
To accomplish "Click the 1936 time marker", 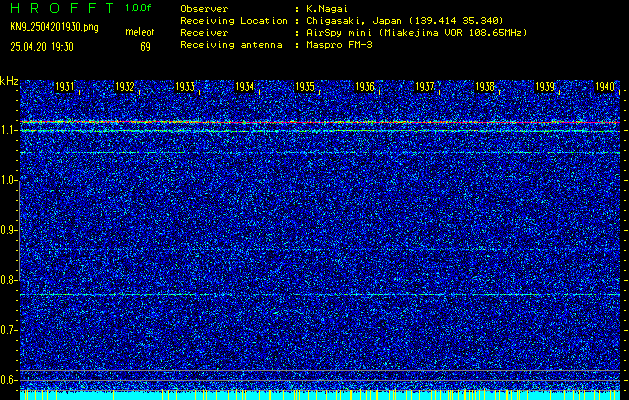I will 365,87.
